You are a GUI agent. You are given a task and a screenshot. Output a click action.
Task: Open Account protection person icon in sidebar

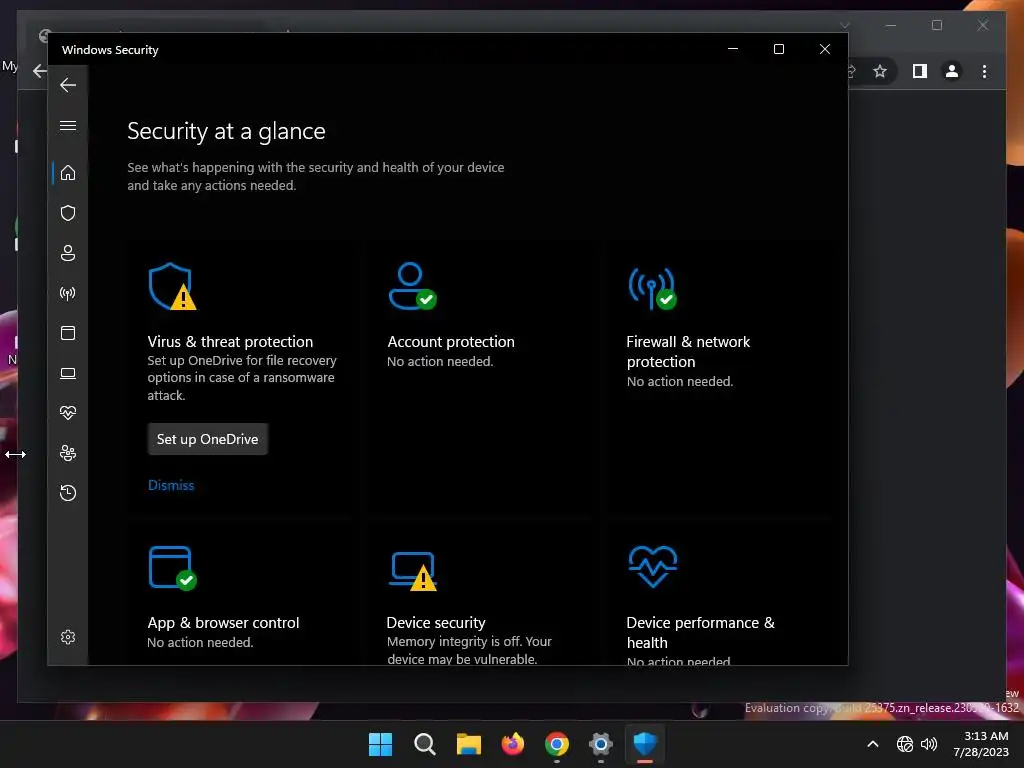[x=68, y=253]
